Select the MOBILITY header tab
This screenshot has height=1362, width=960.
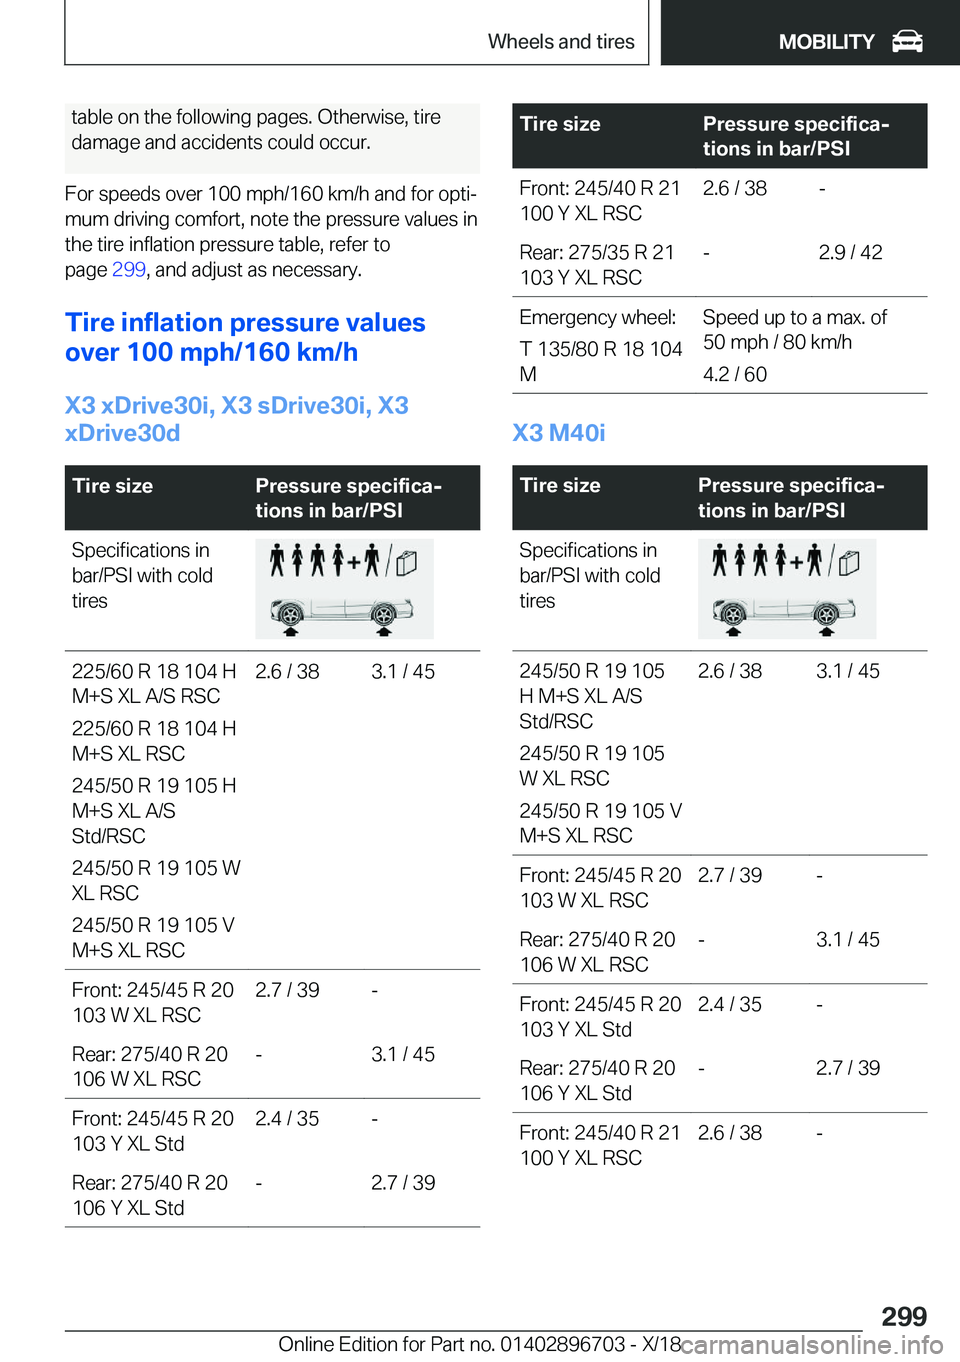(810, 33)
